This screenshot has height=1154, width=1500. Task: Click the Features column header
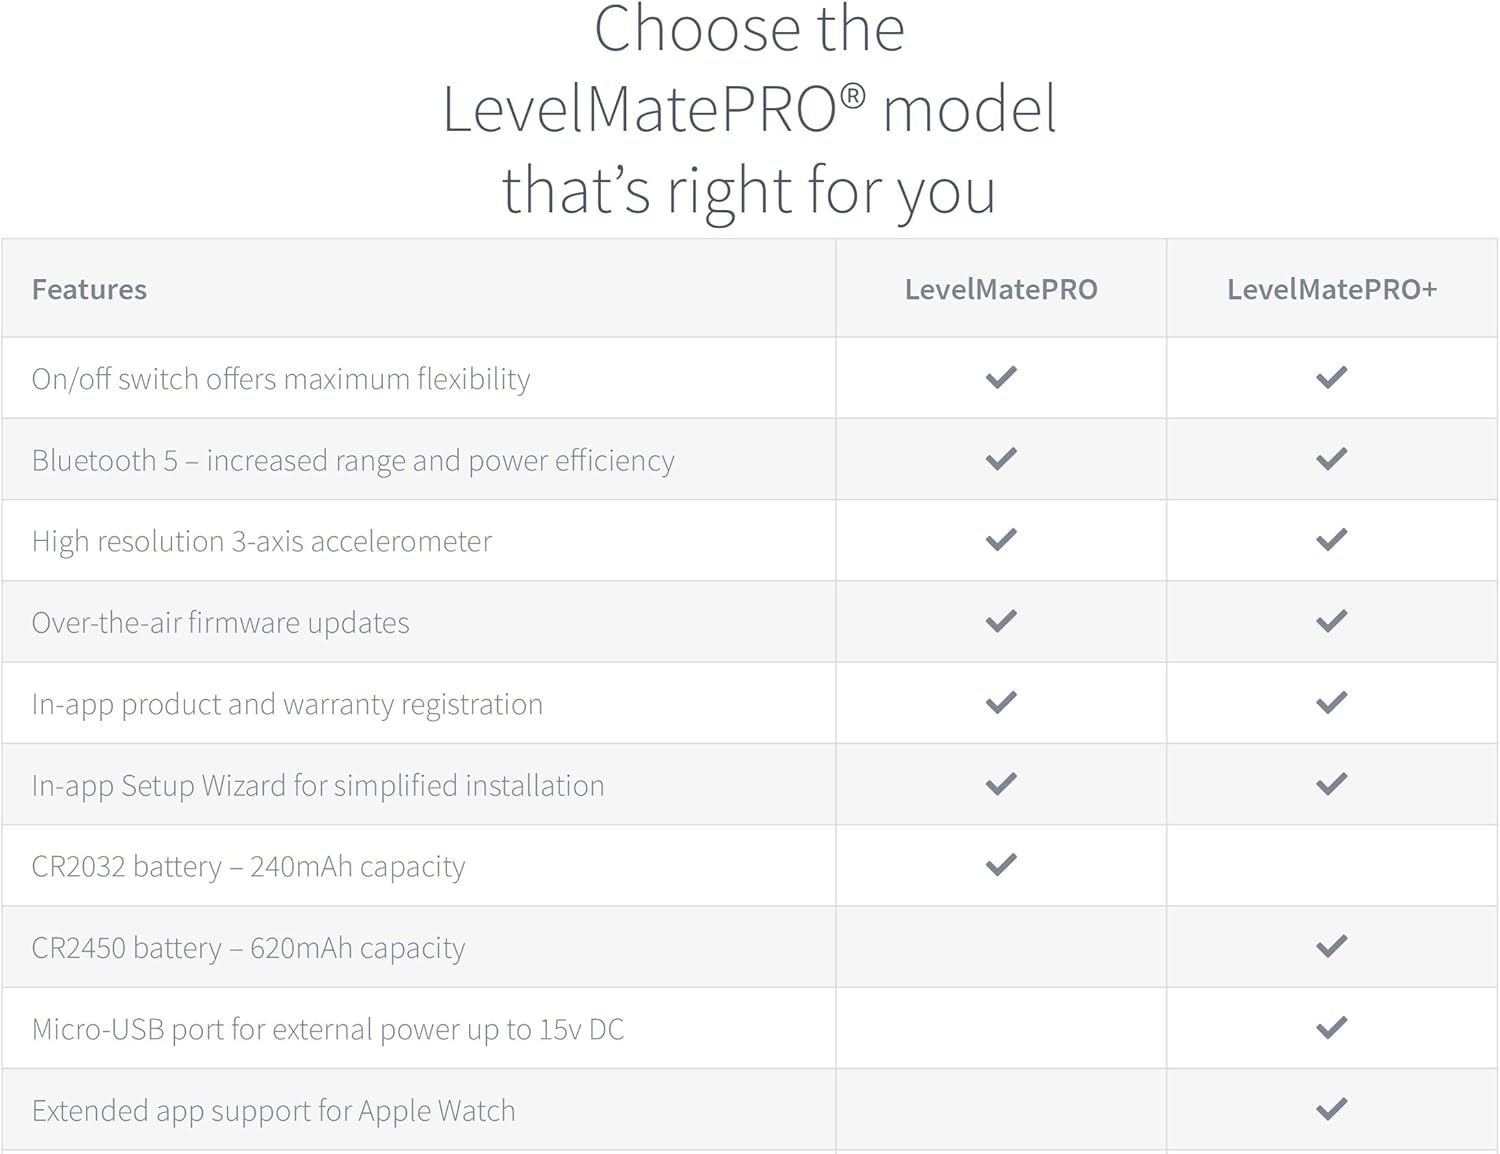(x=89, y=290)
